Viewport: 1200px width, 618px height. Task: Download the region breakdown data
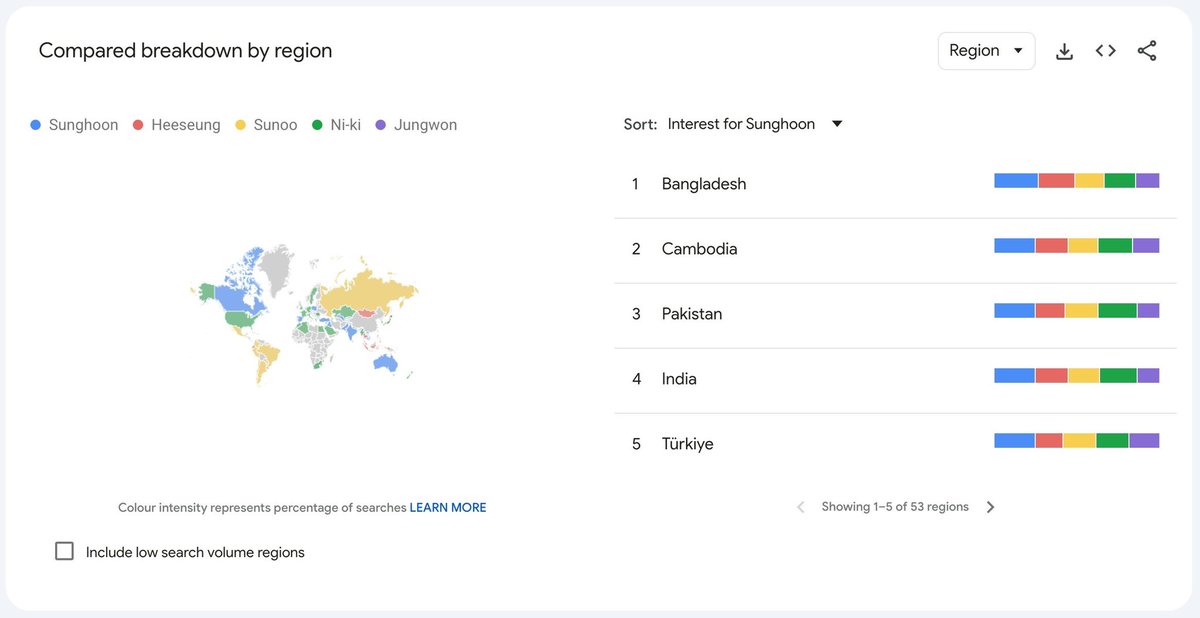1064,51
